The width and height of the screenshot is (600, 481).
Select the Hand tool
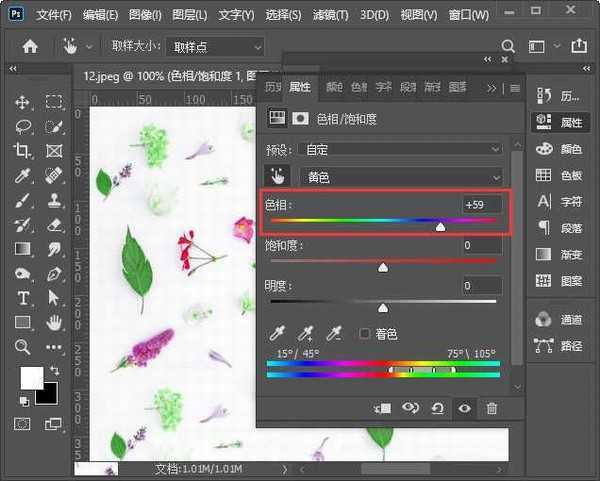(54, 322)
